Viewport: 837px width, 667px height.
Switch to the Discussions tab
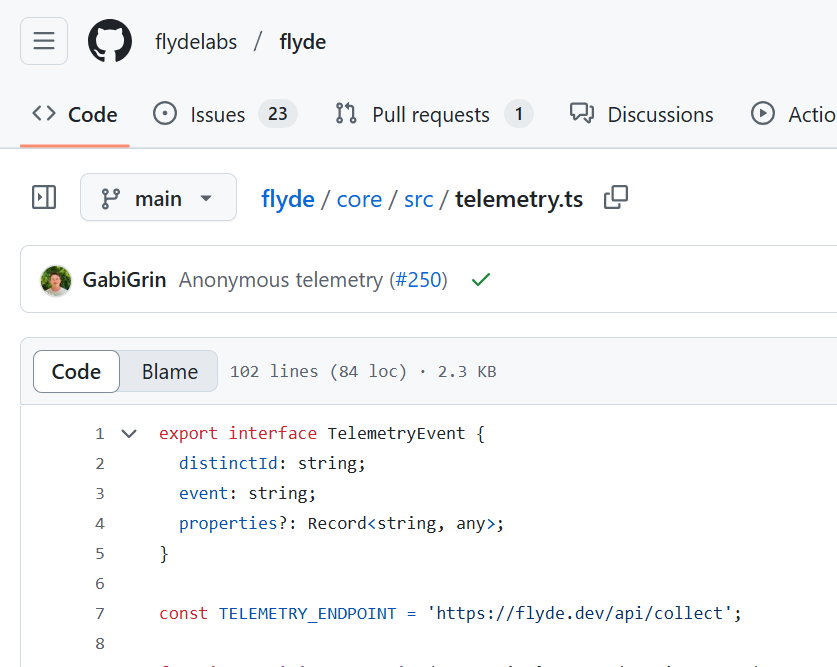click(642, 114)
